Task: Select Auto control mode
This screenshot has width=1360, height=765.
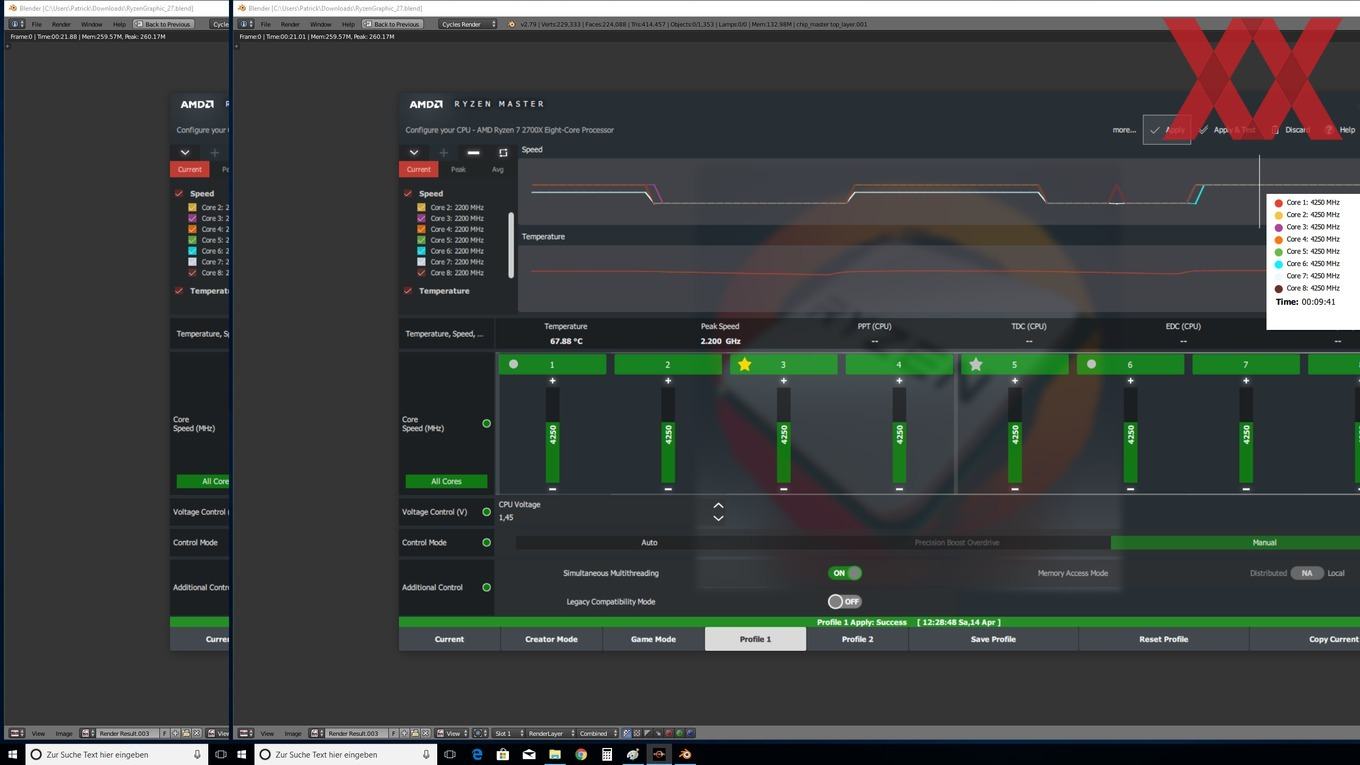Action: click(649, 543)
